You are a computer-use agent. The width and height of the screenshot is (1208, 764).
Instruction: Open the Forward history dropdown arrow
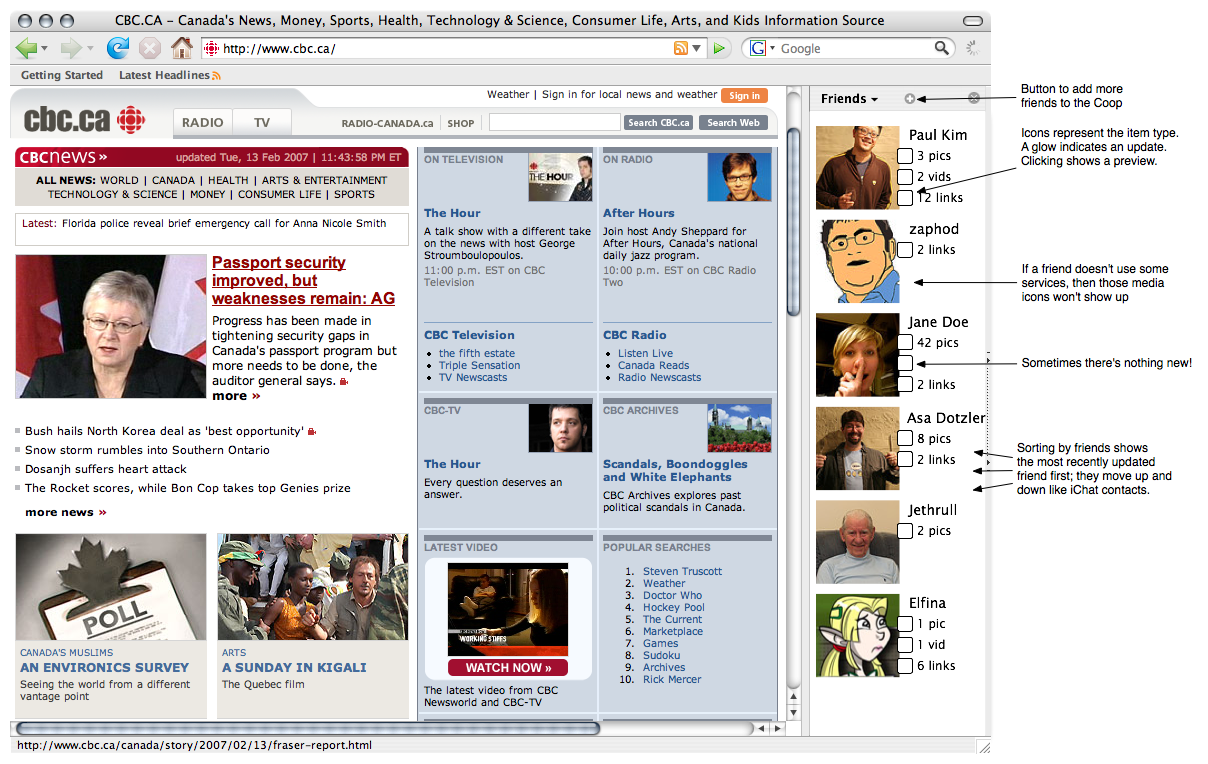coord(90,48)
